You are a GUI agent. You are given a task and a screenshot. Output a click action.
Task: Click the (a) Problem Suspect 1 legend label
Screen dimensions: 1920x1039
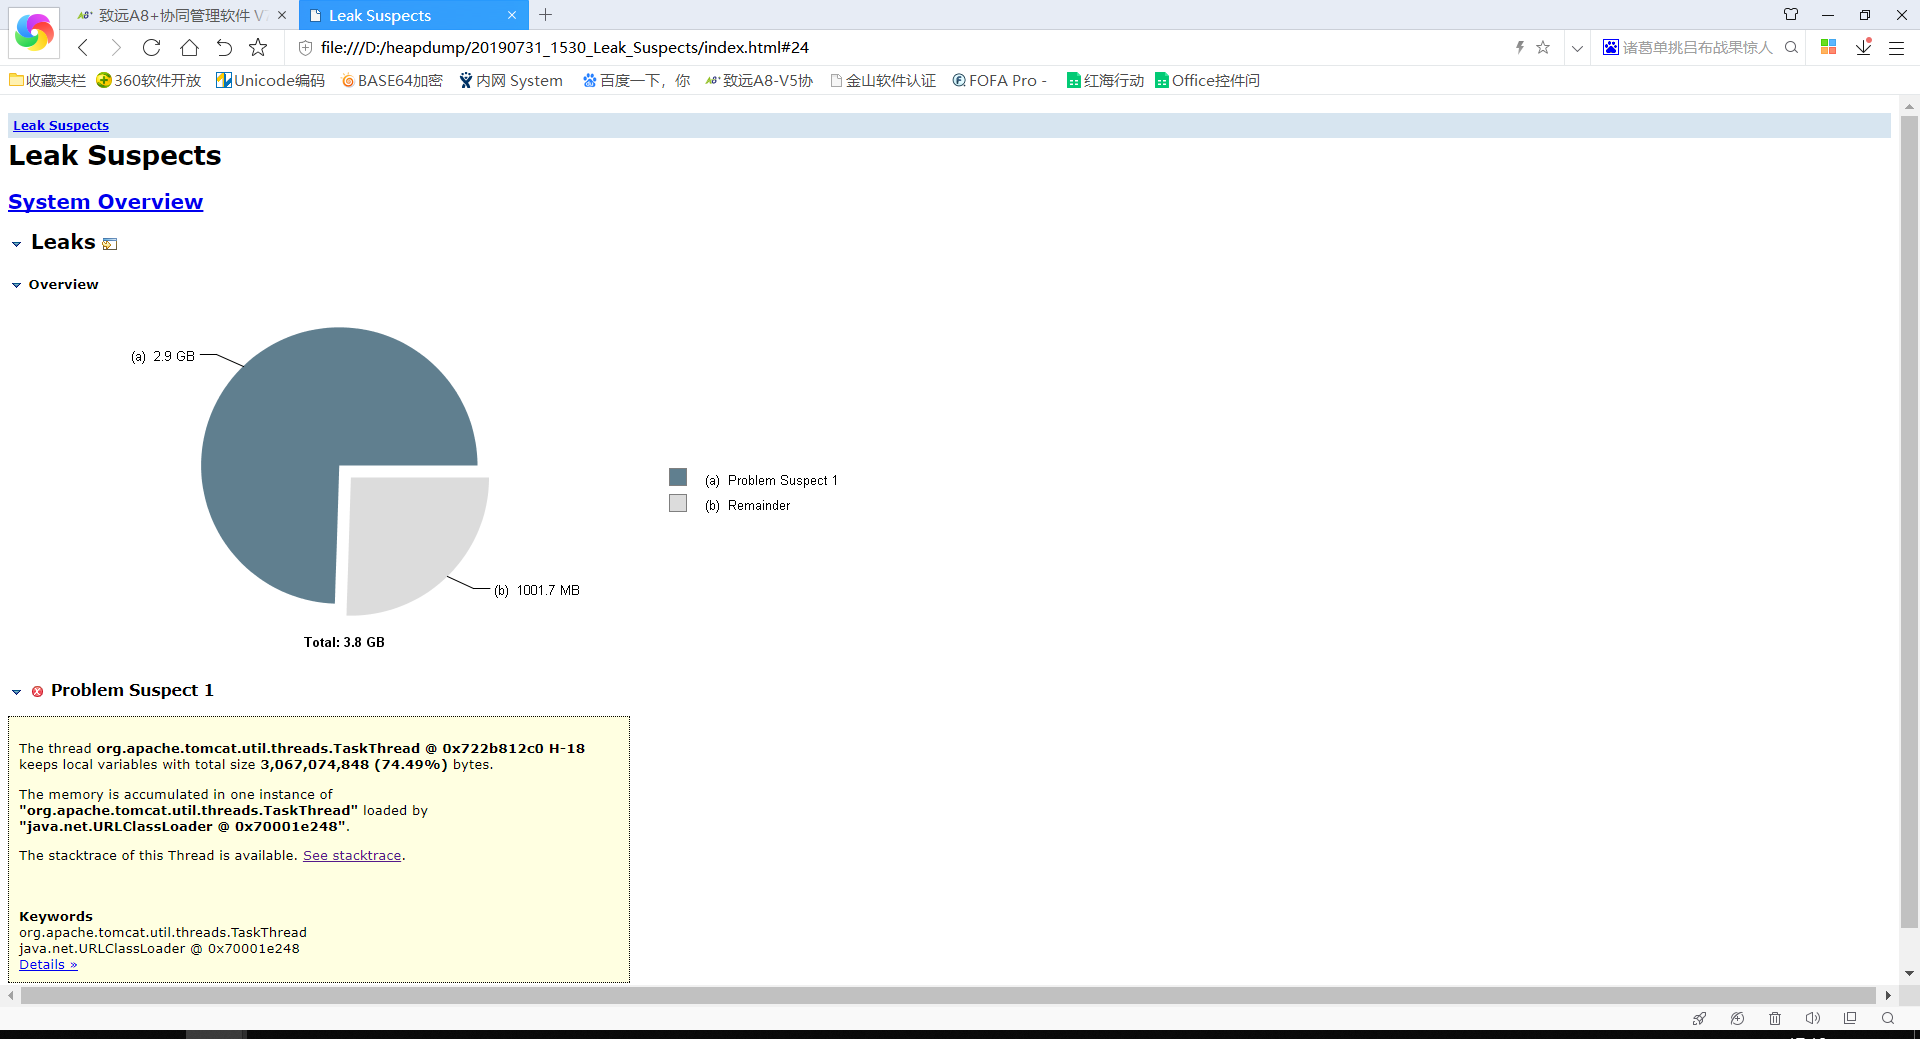771,480
